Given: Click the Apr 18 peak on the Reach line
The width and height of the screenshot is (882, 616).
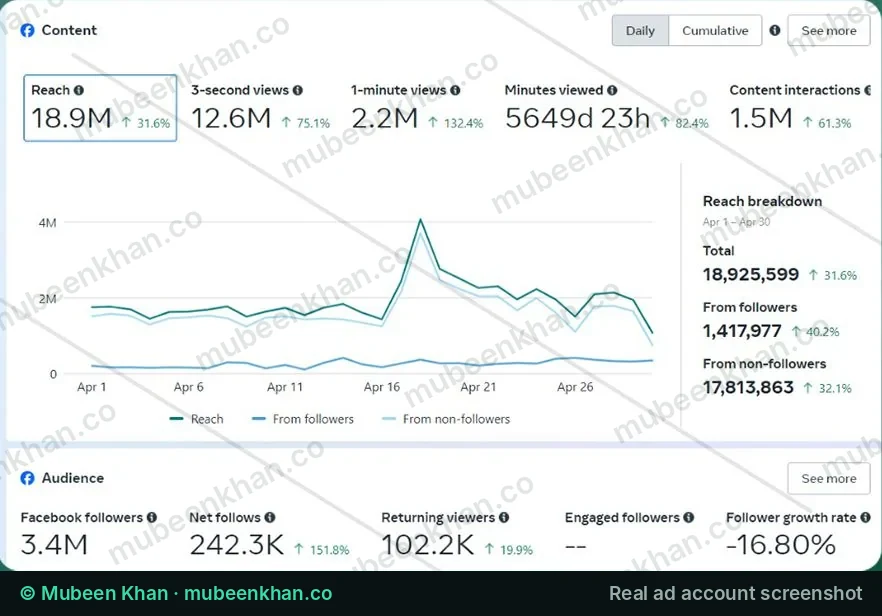Looking at the screenshot, I should (x=420, y=220).
